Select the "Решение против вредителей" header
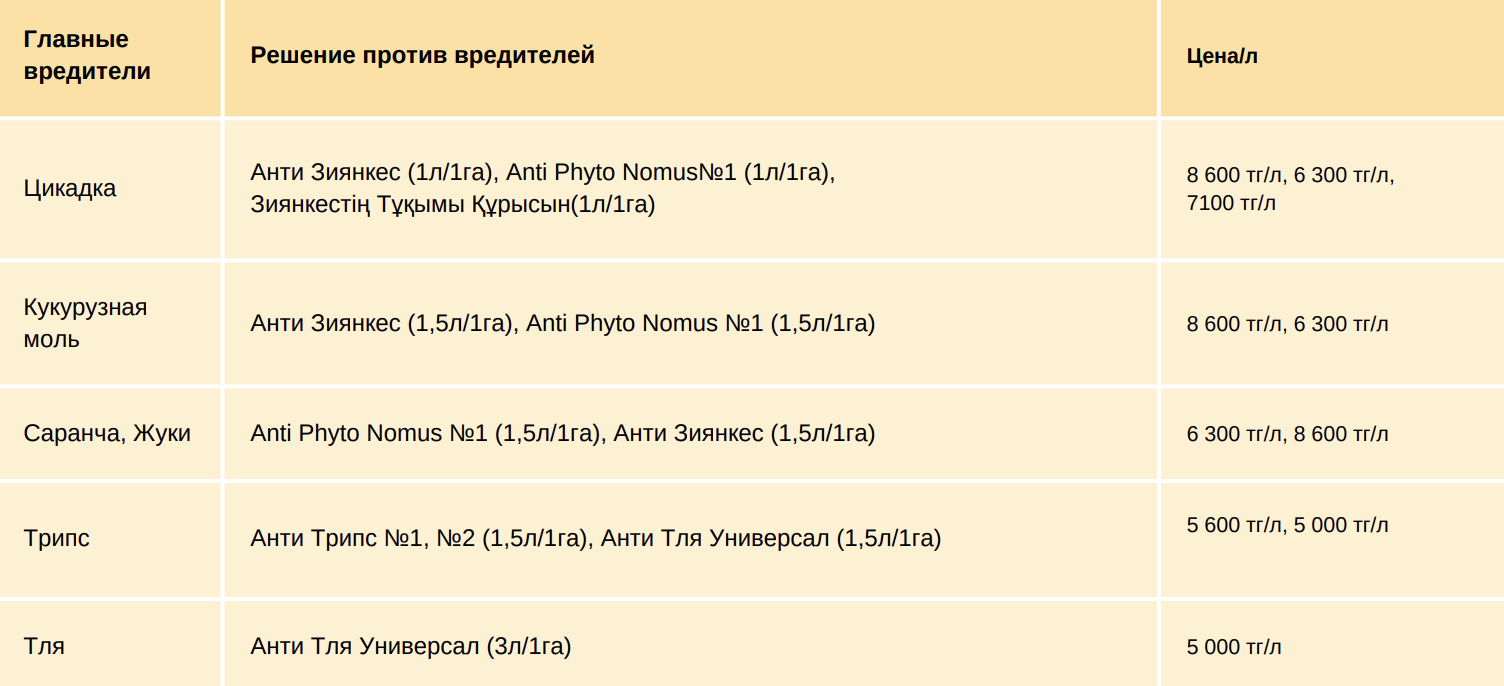The width and height of the screenshot is (1504, 686). coord(422,55)
